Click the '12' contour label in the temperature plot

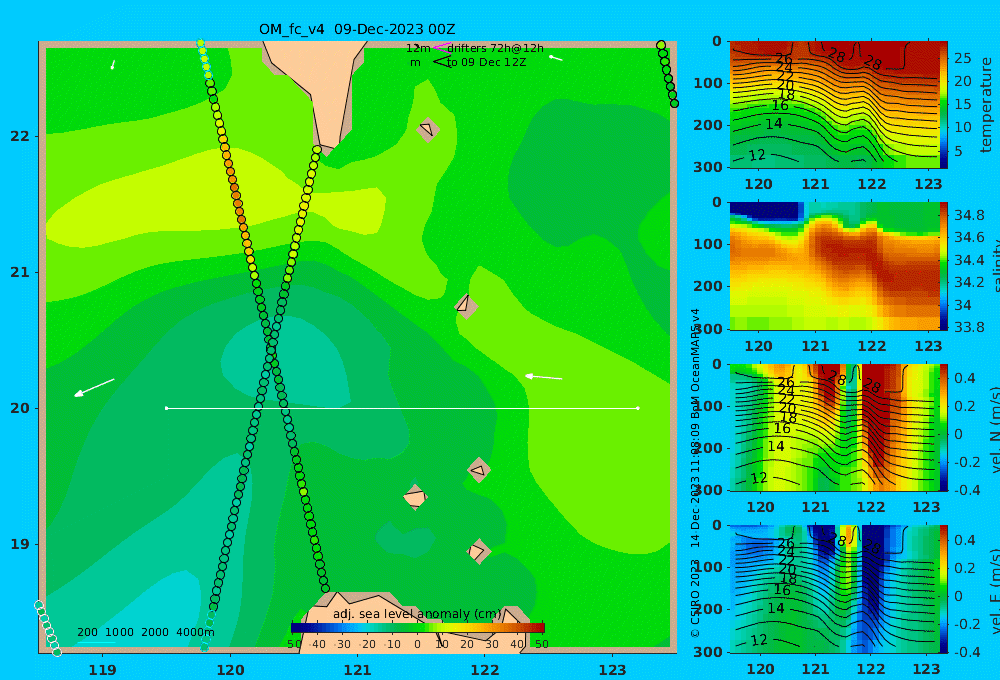click(756, 155)
